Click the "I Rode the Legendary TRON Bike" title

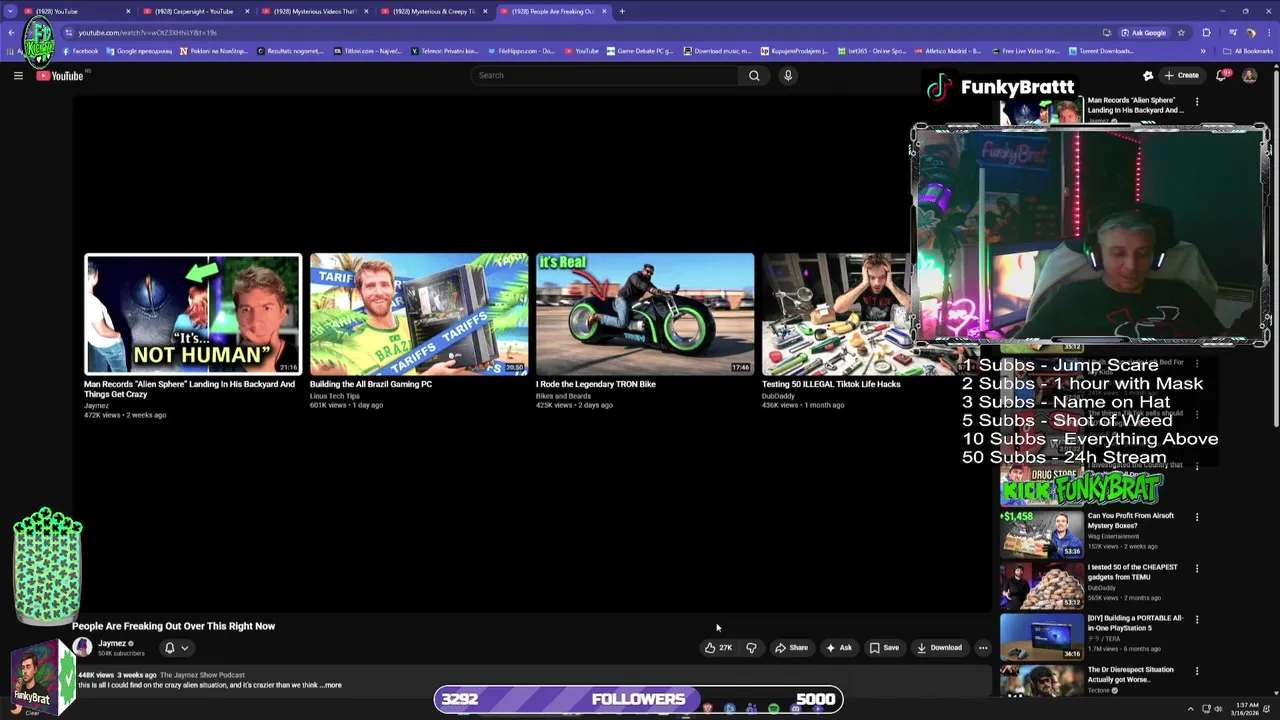(x=595, y=384)
